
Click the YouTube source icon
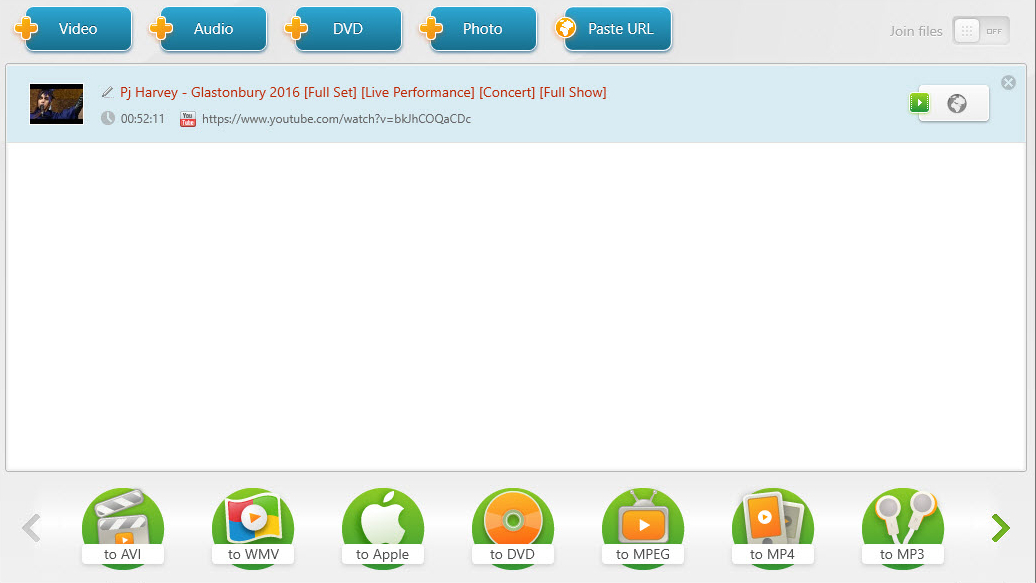point(188,119)
